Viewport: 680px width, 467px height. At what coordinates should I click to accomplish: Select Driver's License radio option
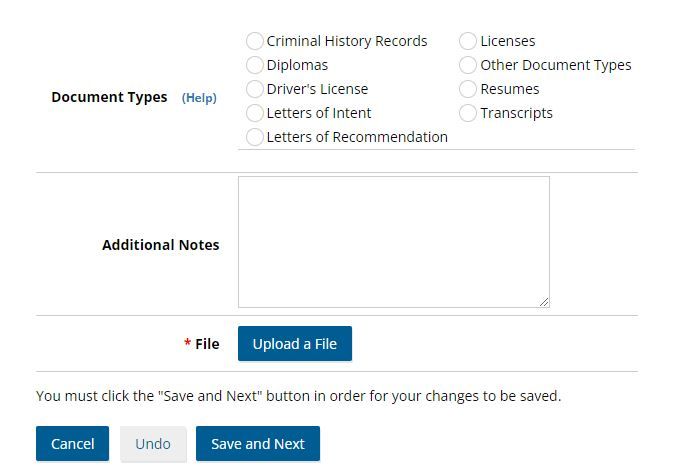coord(255,89)
